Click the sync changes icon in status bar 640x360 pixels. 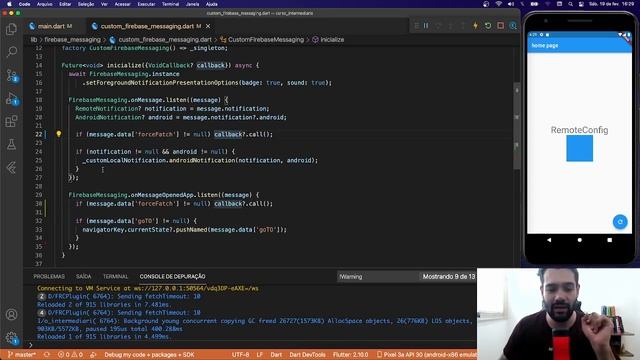coord(47,355)
